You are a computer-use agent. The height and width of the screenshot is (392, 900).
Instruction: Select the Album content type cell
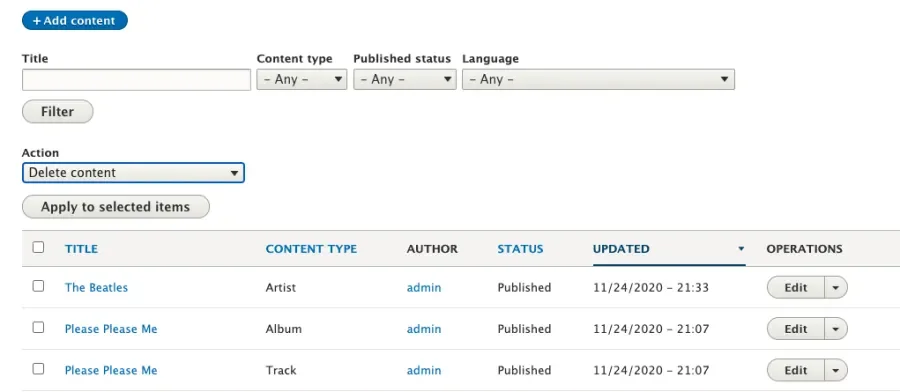[284, 329]
